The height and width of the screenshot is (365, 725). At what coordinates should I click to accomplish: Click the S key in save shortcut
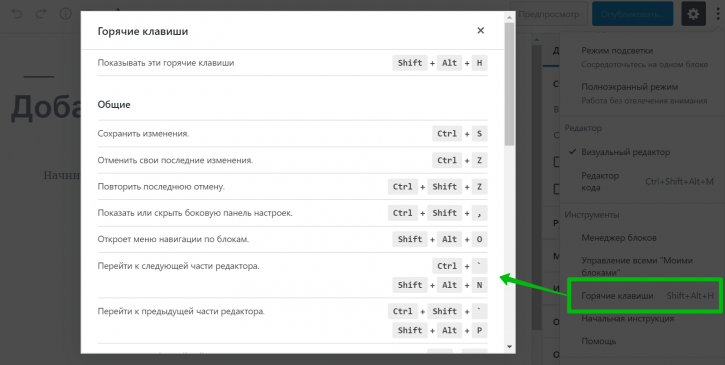(x=479, y=134)
